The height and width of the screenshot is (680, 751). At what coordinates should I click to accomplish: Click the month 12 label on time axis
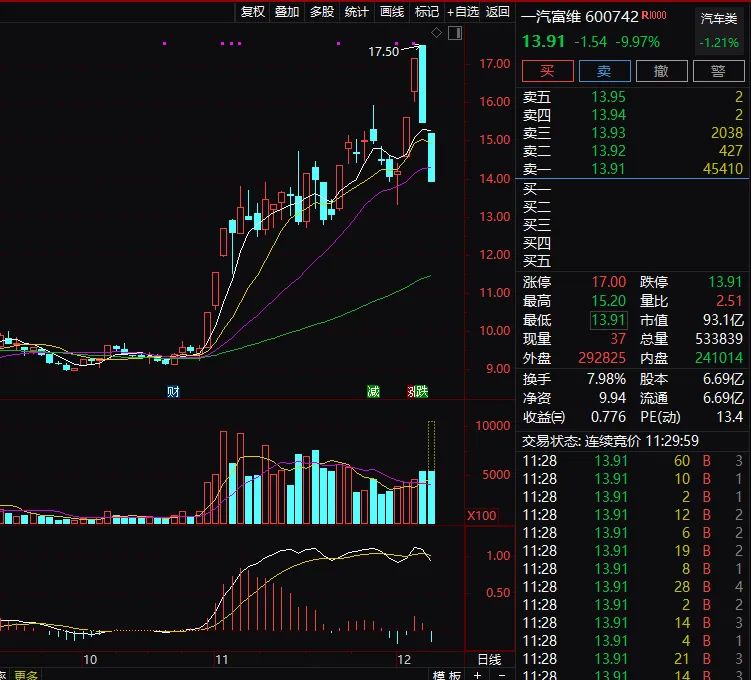point(404,660)
